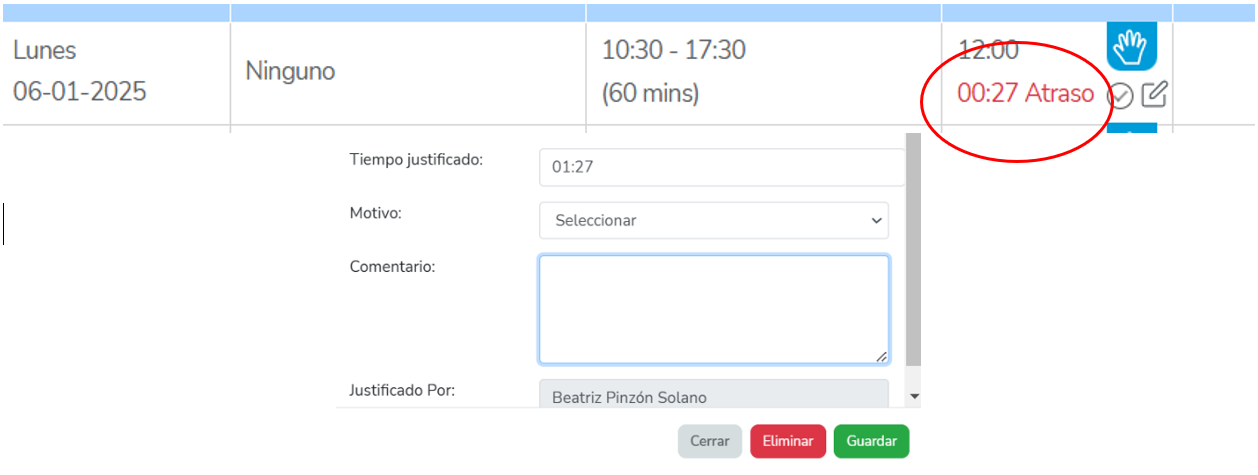The image size is (1258, 475).
Task: Grab the Comentario textarea resize handle
Action: click(x=882, y=357)
